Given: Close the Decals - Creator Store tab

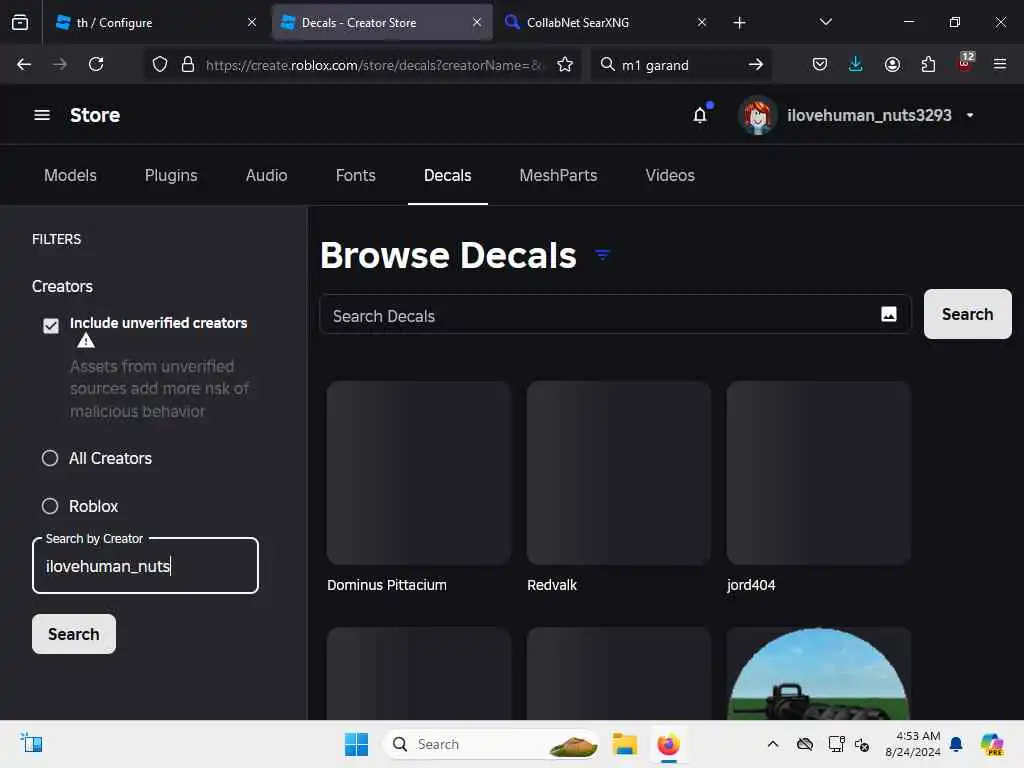Looking at the screenshot, I should (477, 22).
